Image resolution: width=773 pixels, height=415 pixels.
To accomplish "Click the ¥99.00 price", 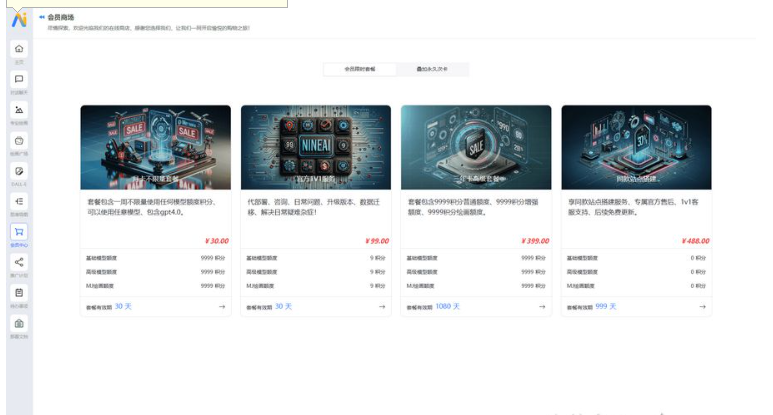I will 377,241.
